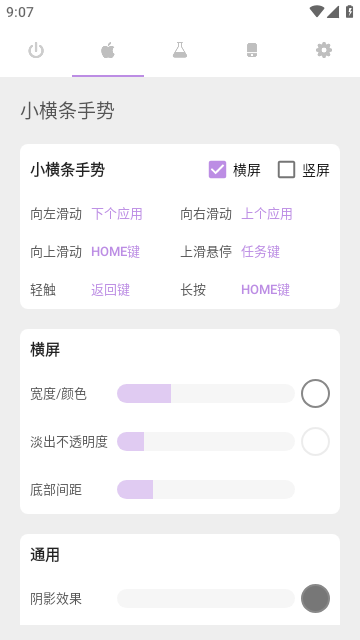Open 长按 action HOME键
This screenshot has width=360, height=640.
266,290
